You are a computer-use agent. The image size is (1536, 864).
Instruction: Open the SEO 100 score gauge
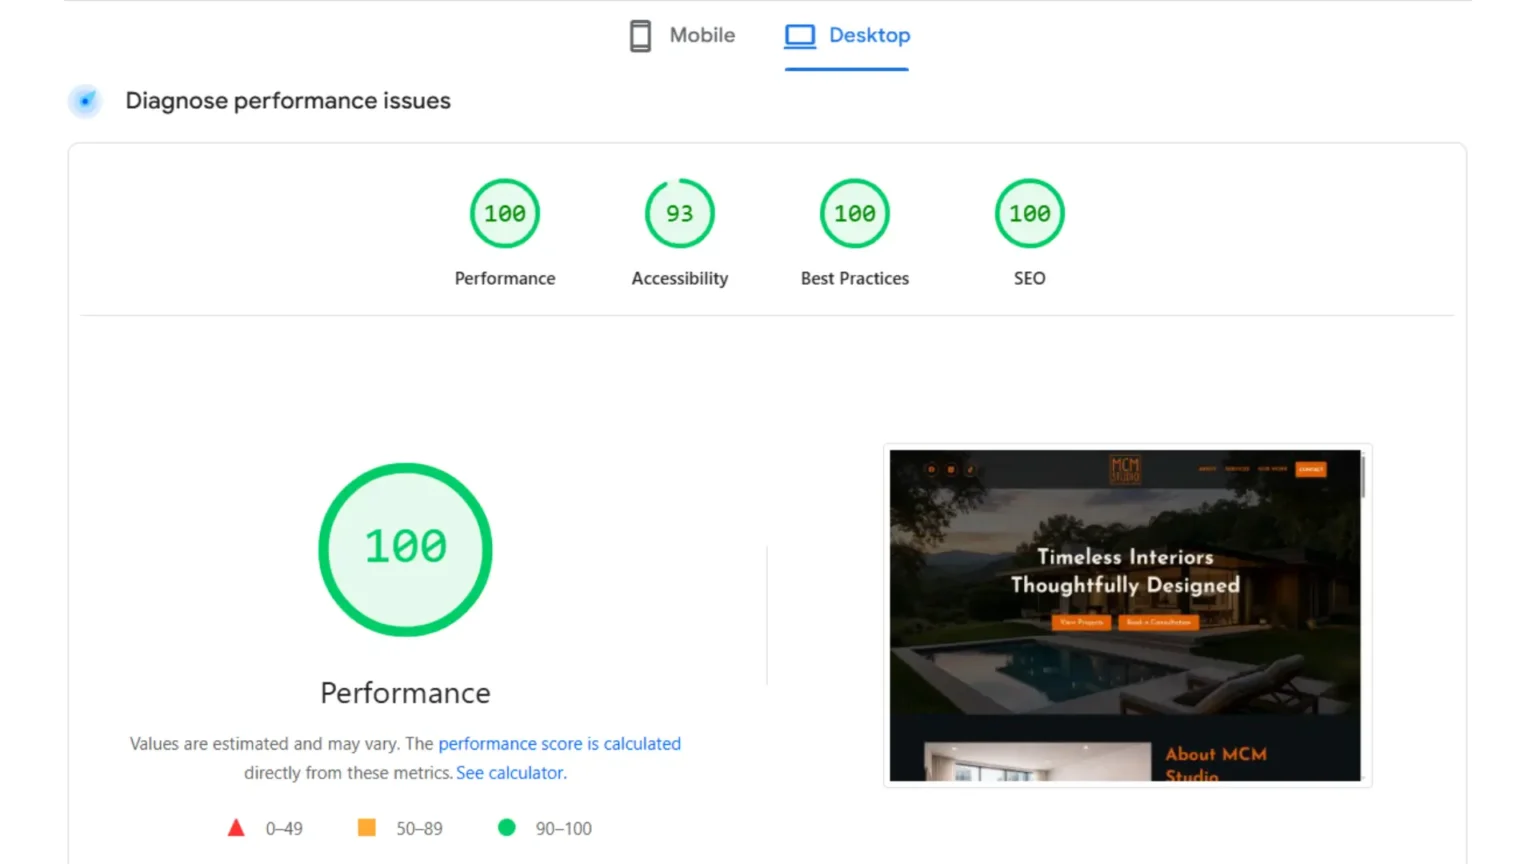point(1030,213)
